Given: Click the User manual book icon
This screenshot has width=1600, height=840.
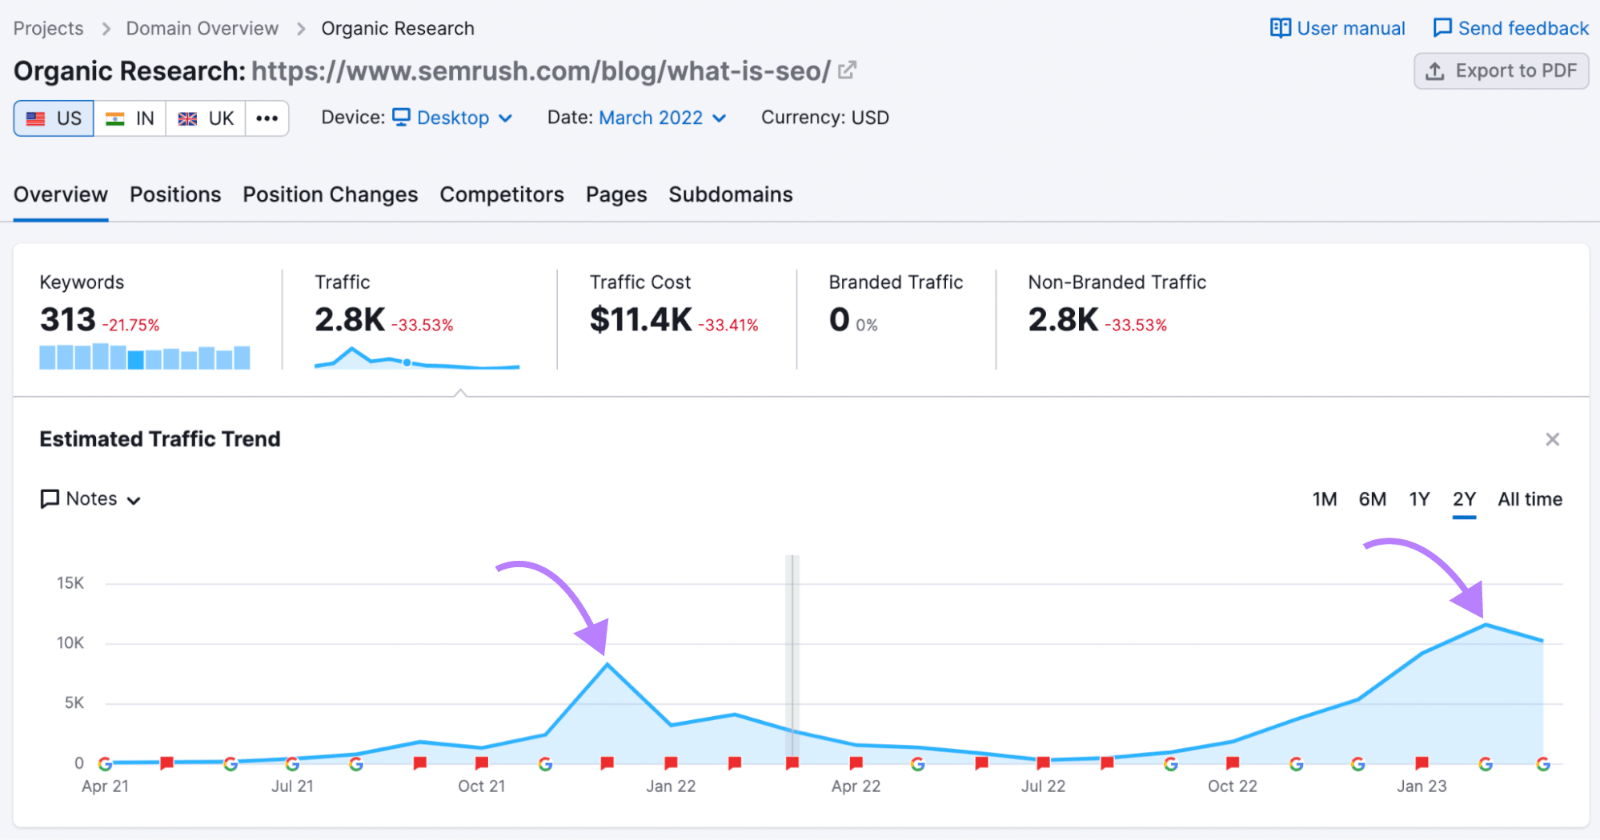Looking at the screenshot, I should pyautogui.click(x=1280, y=28).
